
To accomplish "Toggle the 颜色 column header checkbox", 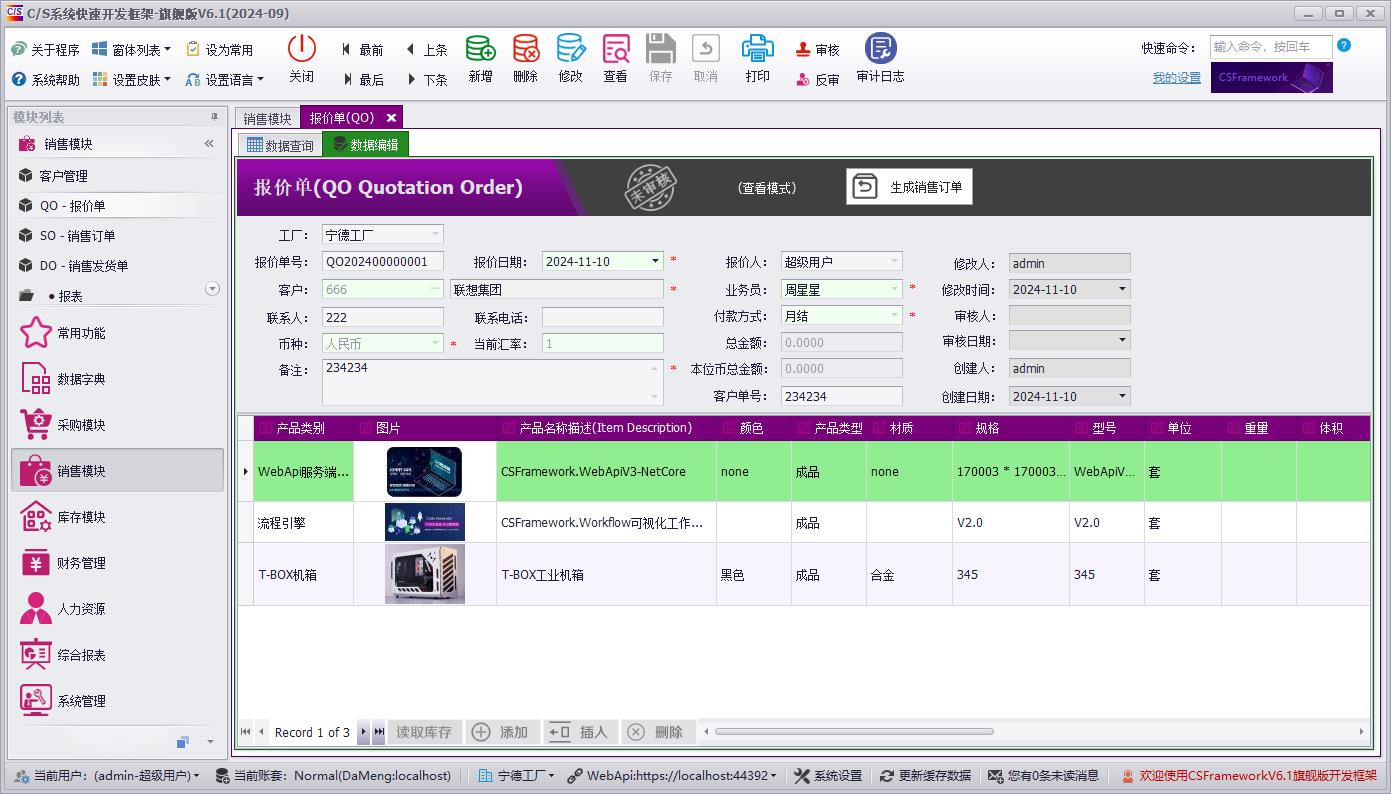I will pos(728,428).
